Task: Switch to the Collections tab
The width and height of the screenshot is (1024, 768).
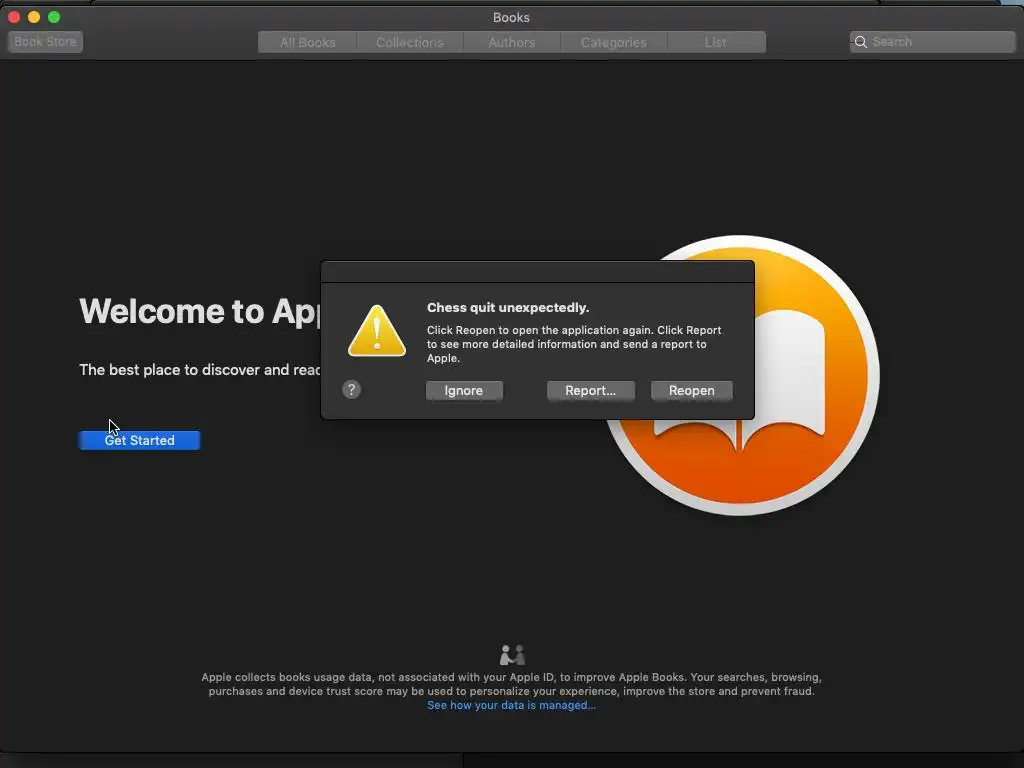Action: coord(409,42)
